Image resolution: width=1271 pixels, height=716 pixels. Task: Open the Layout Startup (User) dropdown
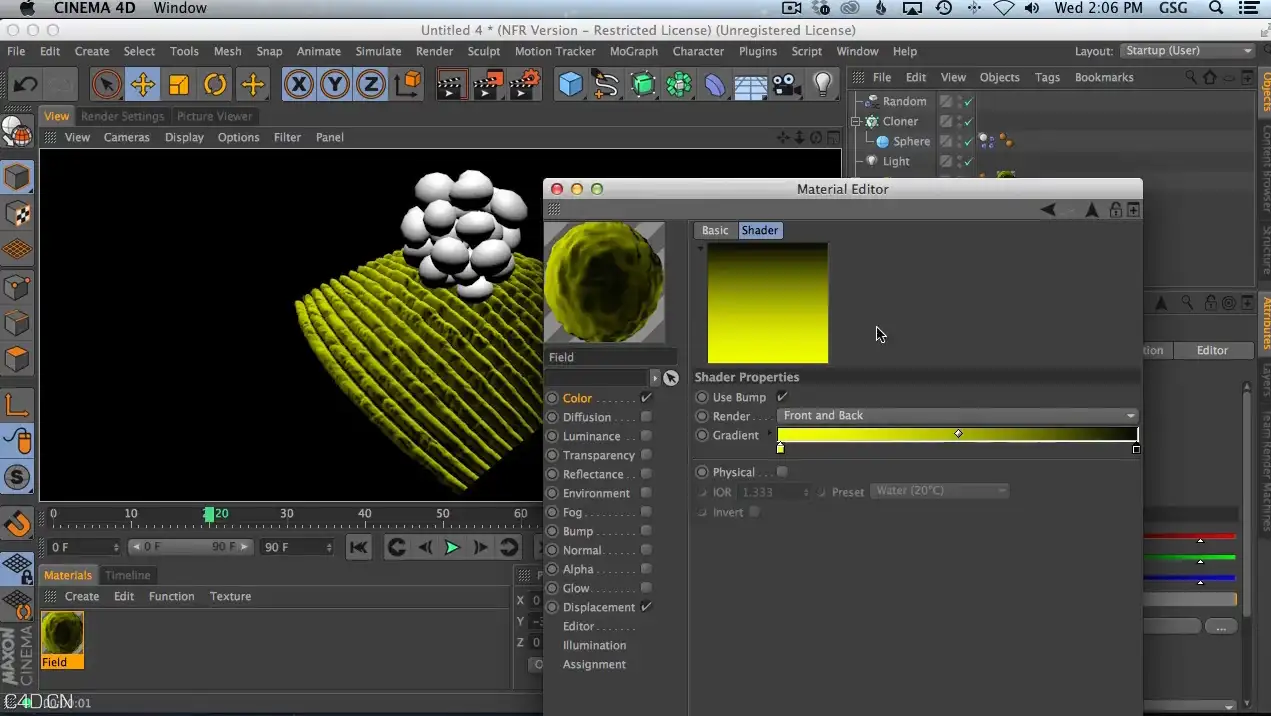click(x=1187, y=51)
